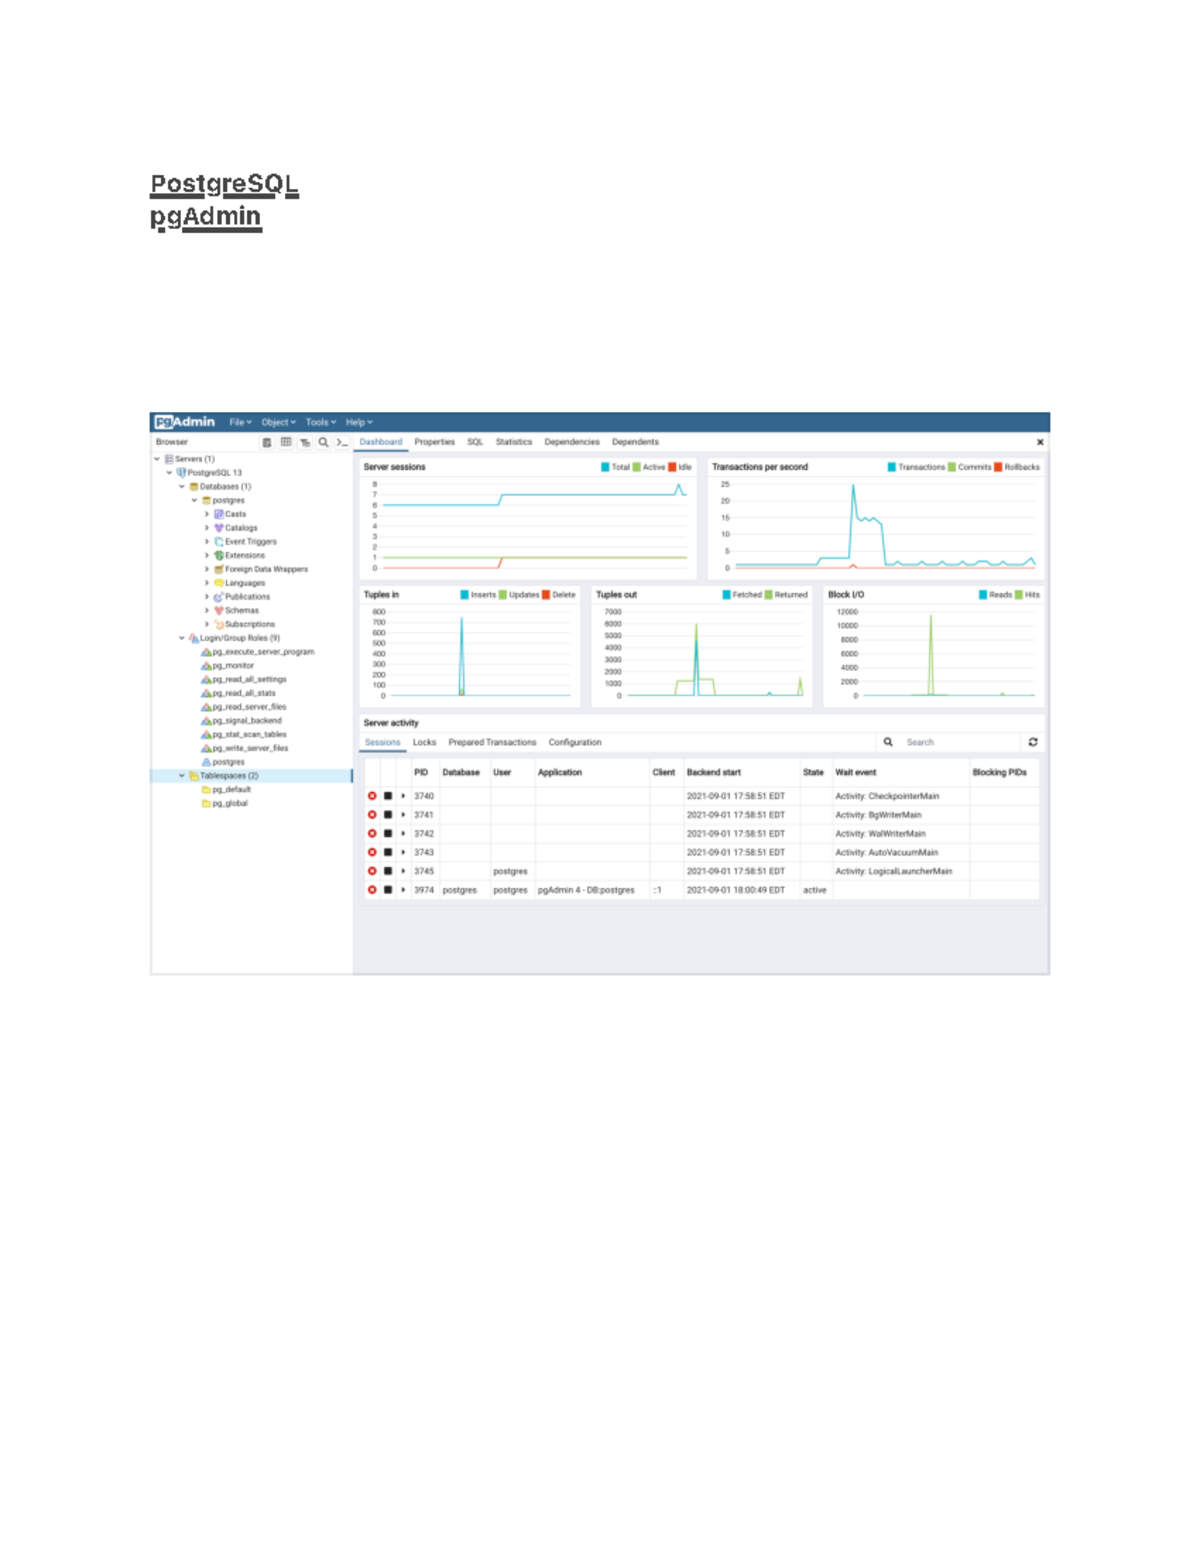
Task: Open the File menu
Action: (x=240, y=422)
